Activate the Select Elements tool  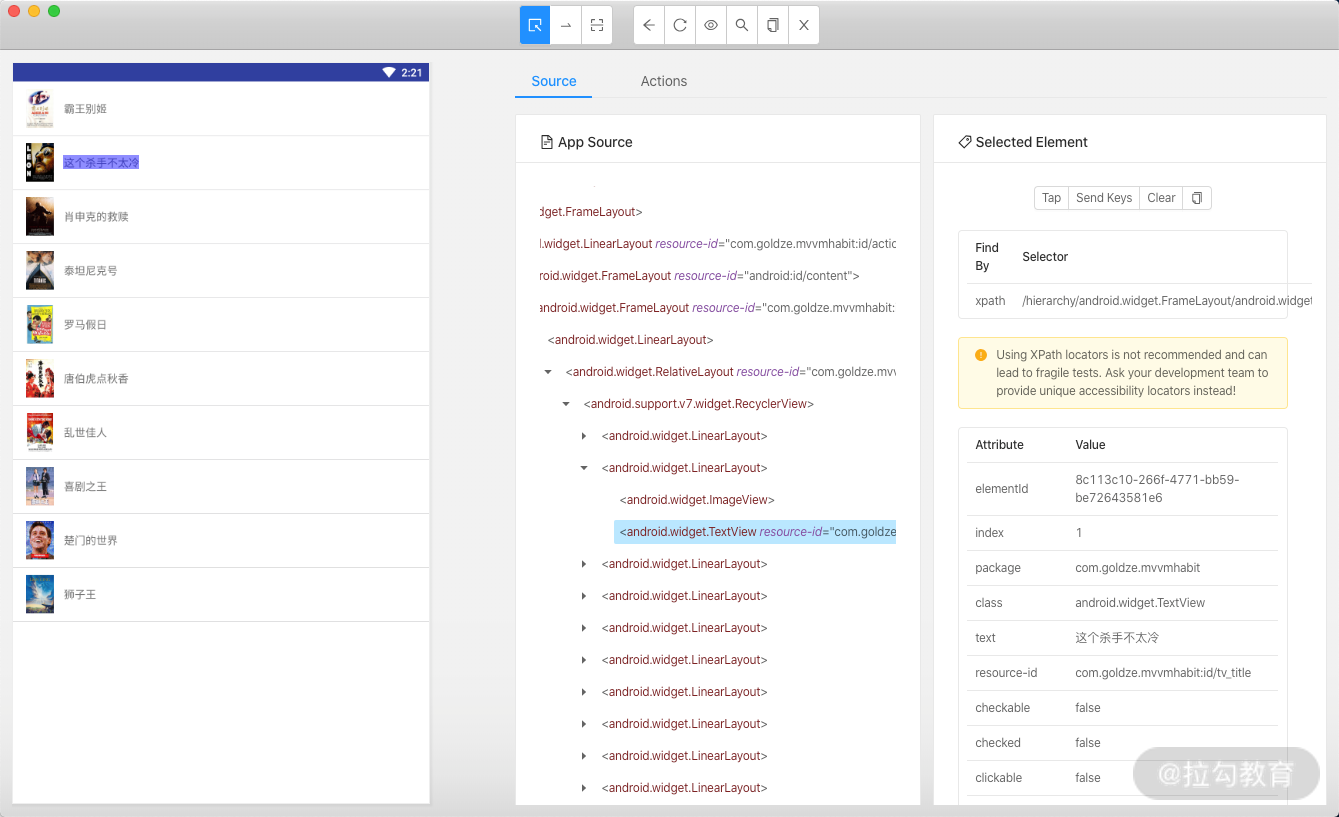(x=535, y=25)
